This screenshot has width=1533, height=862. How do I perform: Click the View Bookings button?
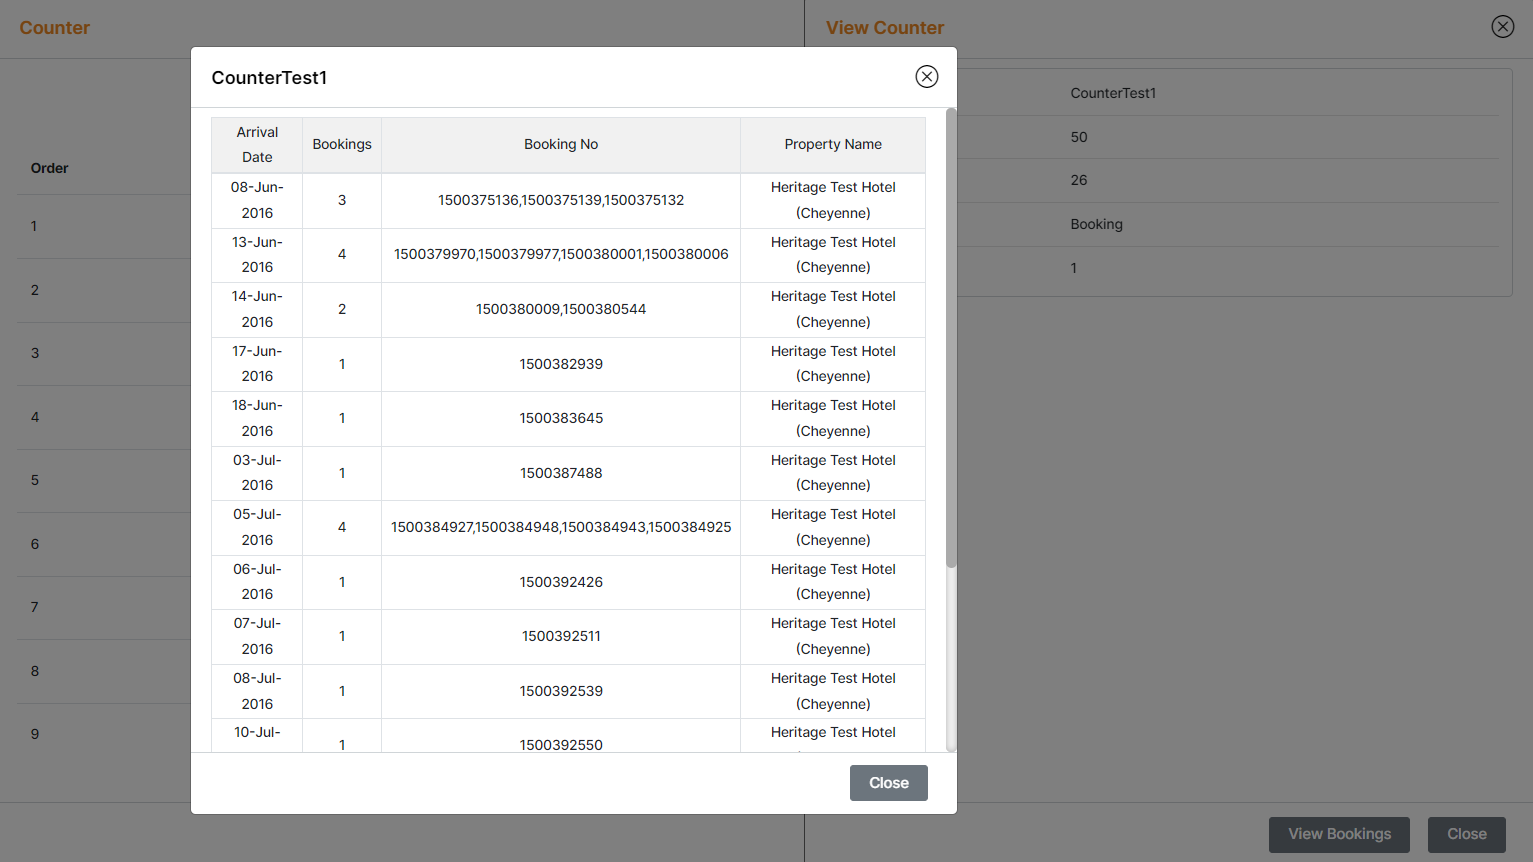coord(1339,834)
